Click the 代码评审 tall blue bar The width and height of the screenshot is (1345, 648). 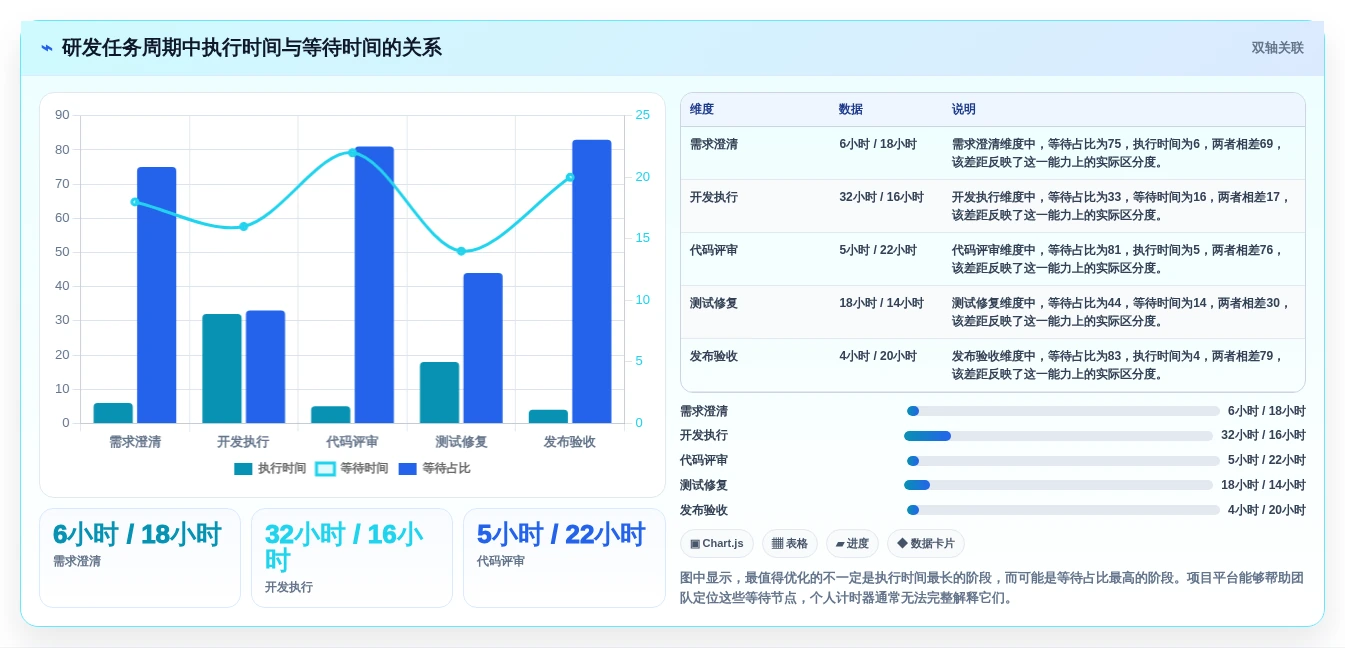[374, 285]
